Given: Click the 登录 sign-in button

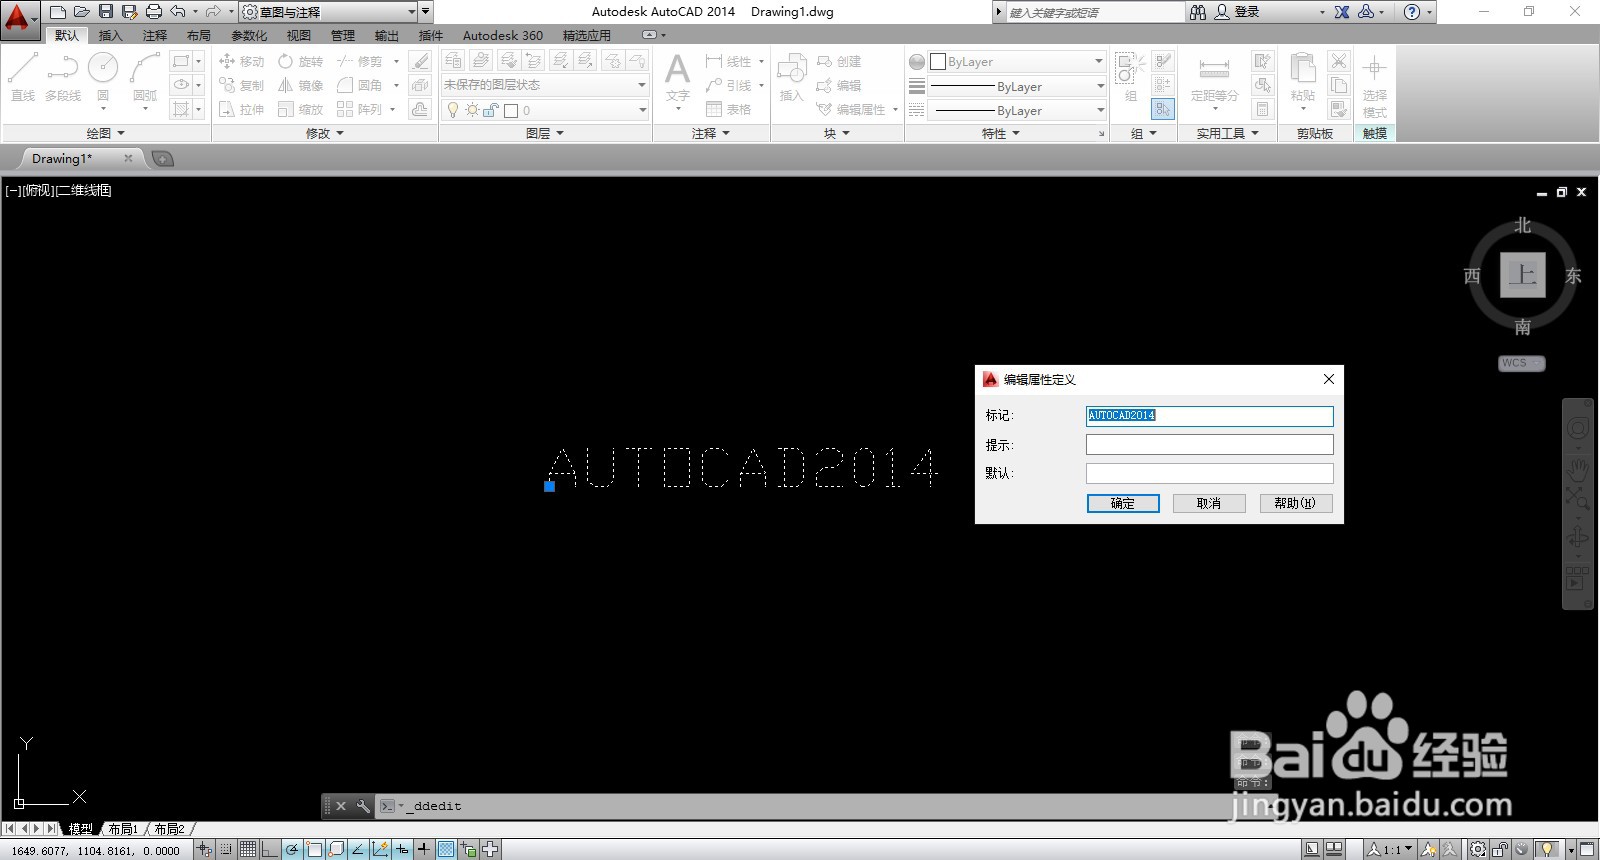Looking at the screenshot, I should click(1237, 12).
